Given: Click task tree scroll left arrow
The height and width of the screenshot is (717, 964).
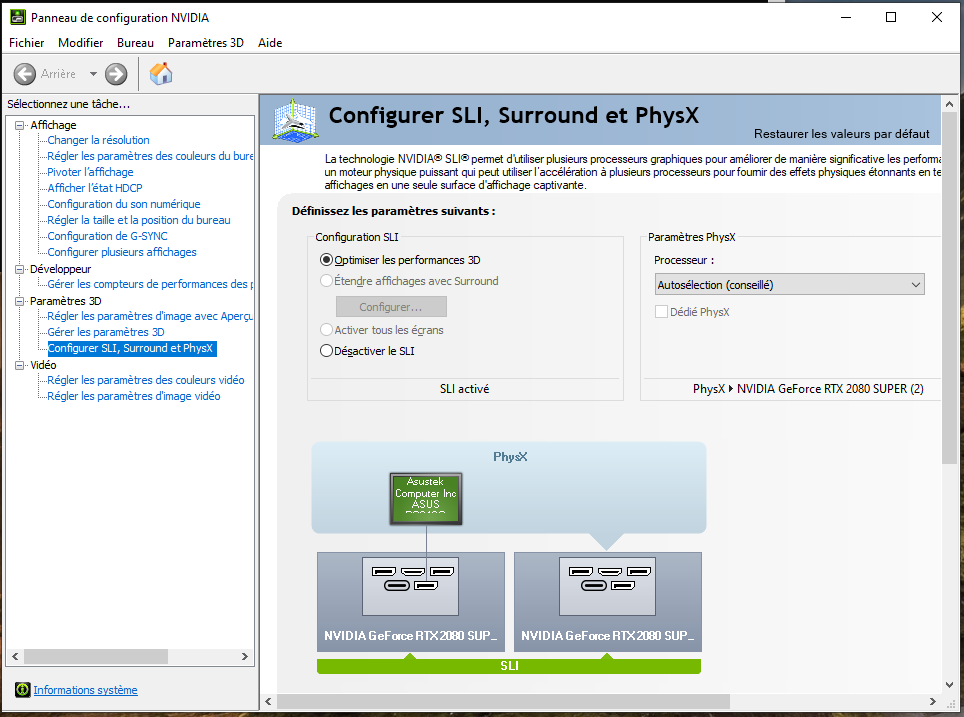Looking at the screenshot, I should 15,657.
